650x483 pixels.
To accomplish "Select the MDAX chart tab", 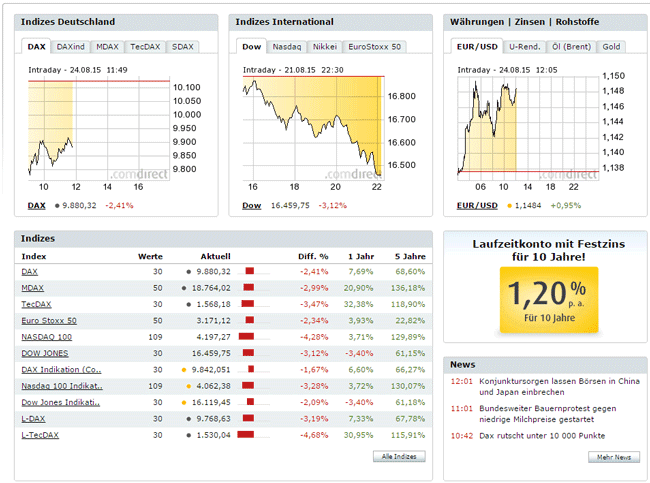I will coord(107,47).
